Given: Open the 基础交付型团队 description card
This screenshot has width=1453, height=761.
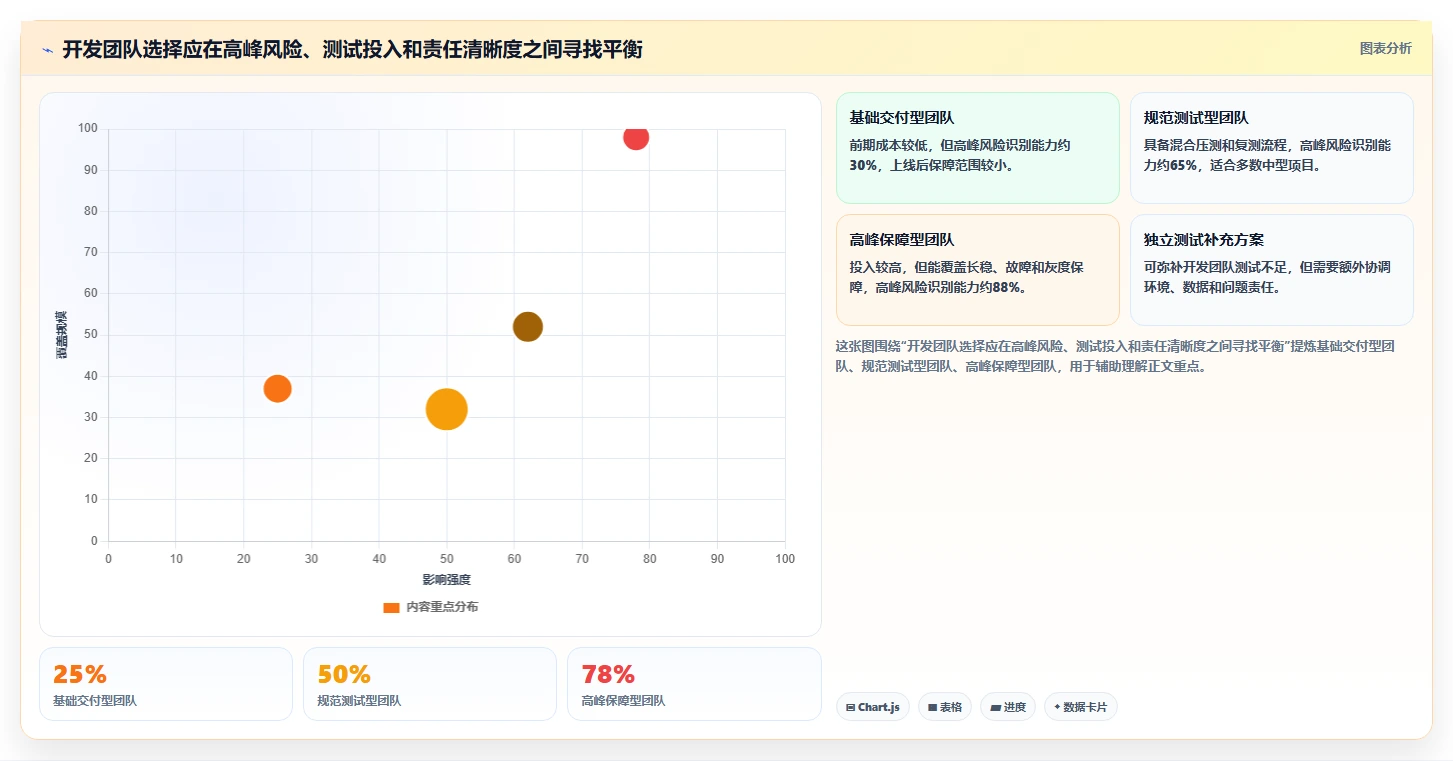Looking at the screenshot, I should click(977, 148).
